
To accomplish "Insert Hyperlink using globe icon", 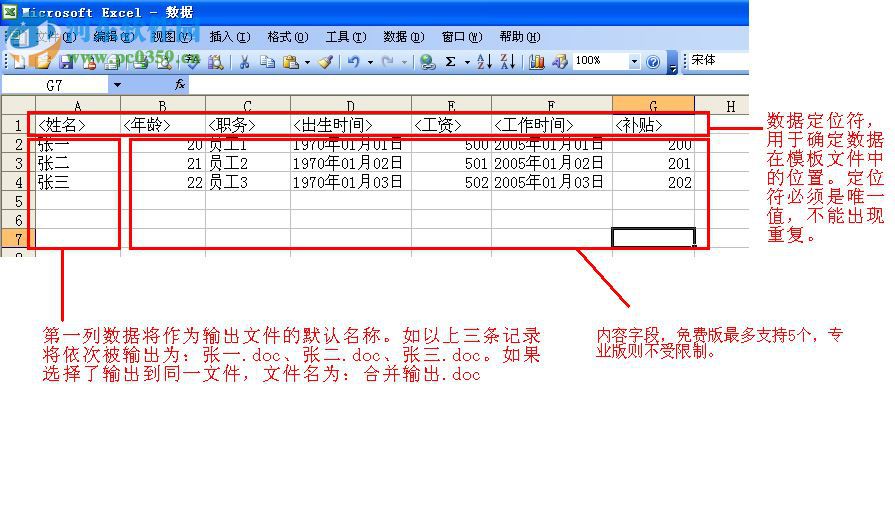I will pyautogui.click(x=427, y=61).
